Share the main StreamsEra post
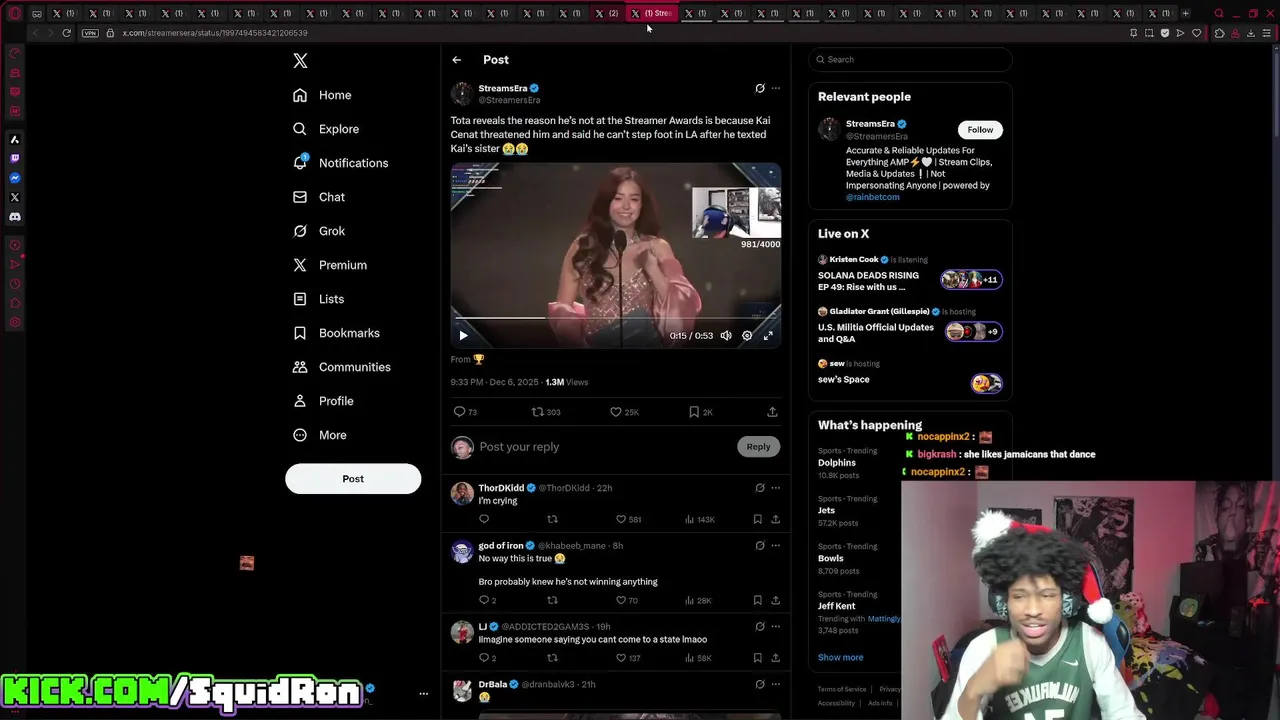The height and width of the screenshot is (720, 1280). (772, 412)
